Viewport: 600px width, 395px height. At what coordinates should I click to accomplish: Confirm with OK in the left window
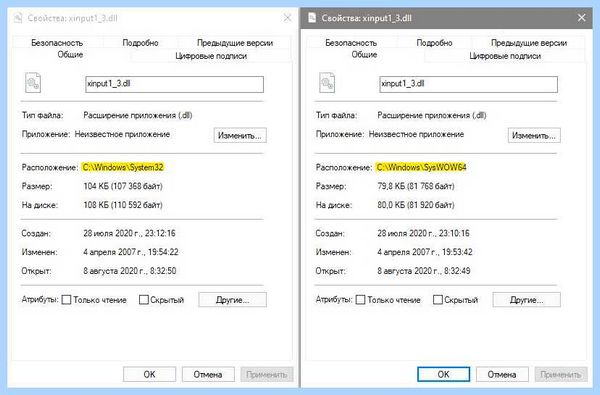[149, 374]
